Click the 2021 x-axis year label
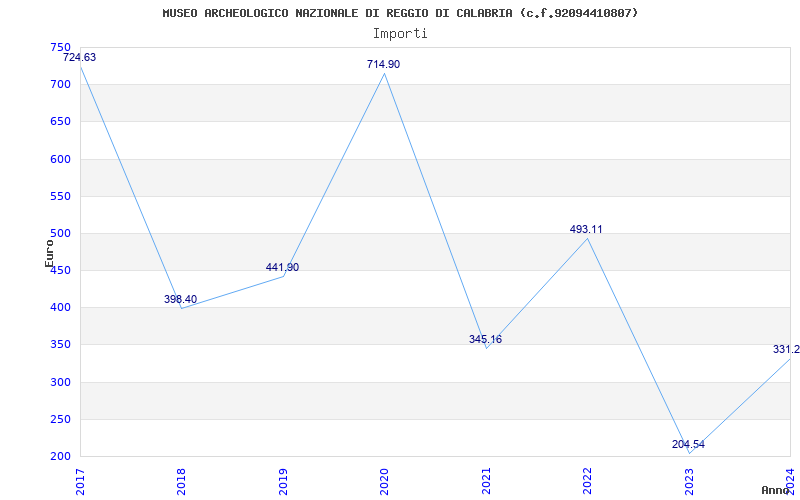 486,480
